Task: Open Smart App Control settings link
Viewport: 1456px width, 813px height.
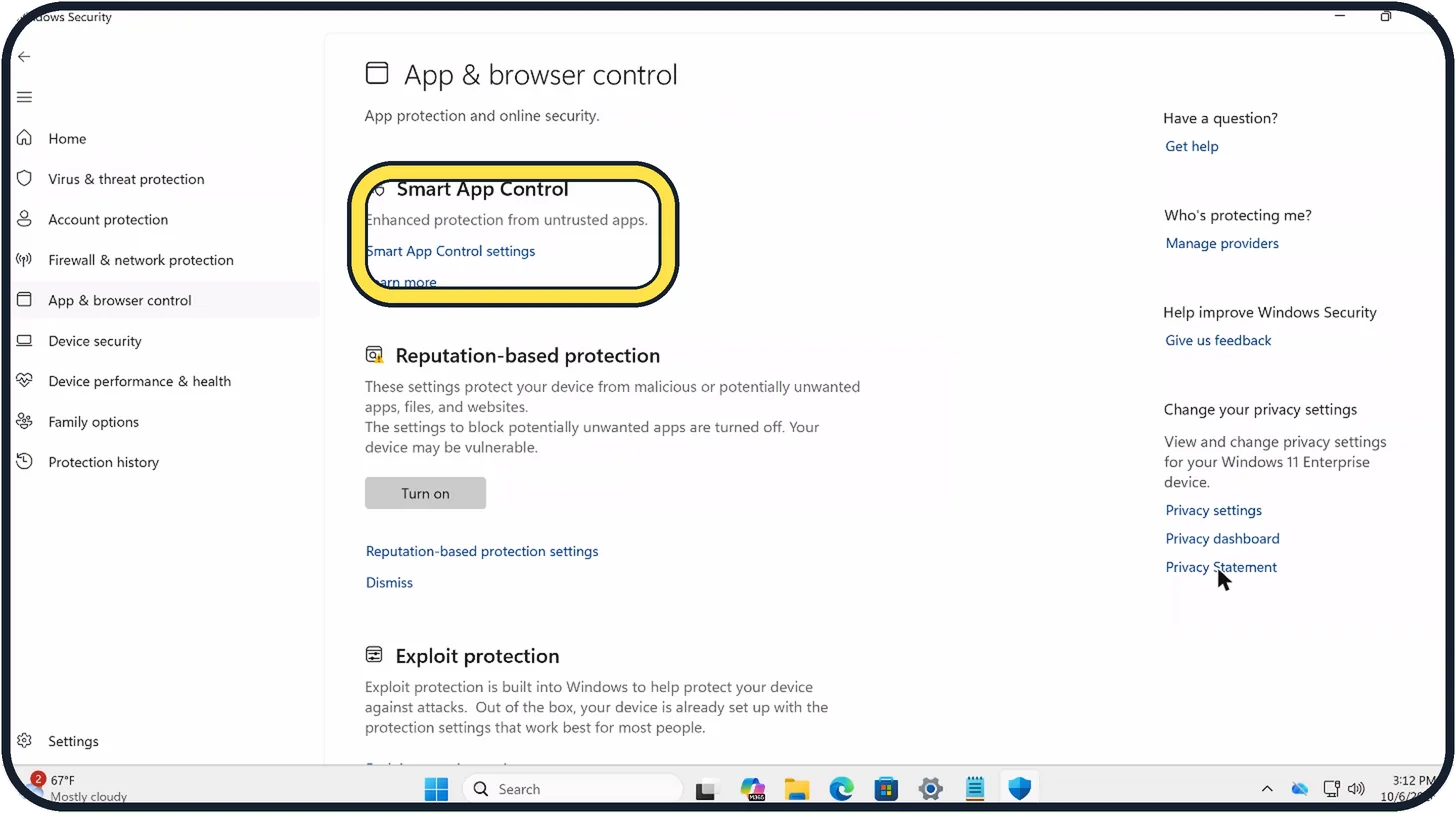Action: click(450, 251)
